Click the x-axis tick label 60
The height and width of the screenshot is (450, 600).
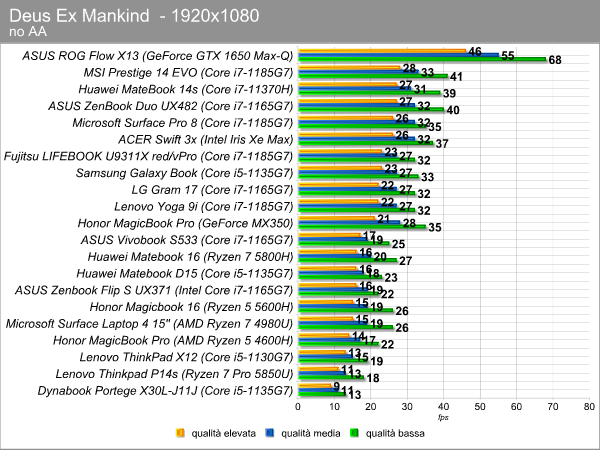516,407
